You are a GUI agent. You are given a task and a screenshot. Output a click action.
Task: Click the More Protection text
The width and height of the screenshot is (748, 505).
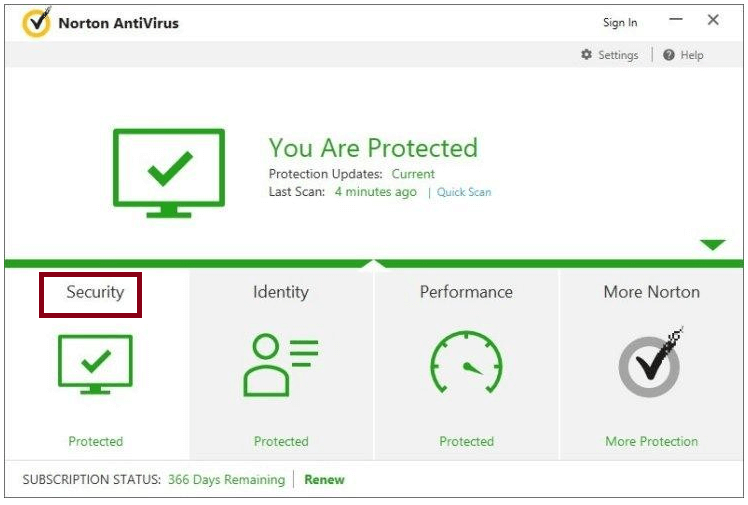(x=652, y=441)
